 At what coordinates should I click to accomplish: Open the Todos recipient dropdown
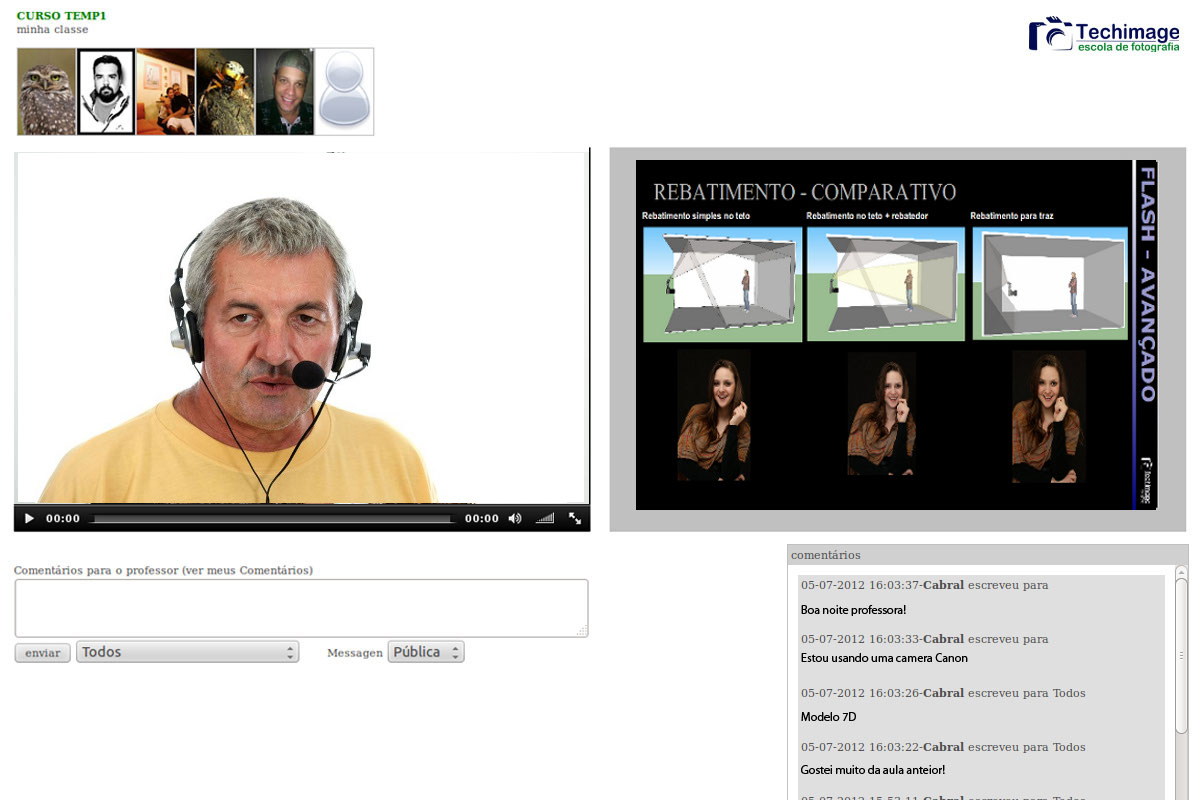click(x=187, y=652)
